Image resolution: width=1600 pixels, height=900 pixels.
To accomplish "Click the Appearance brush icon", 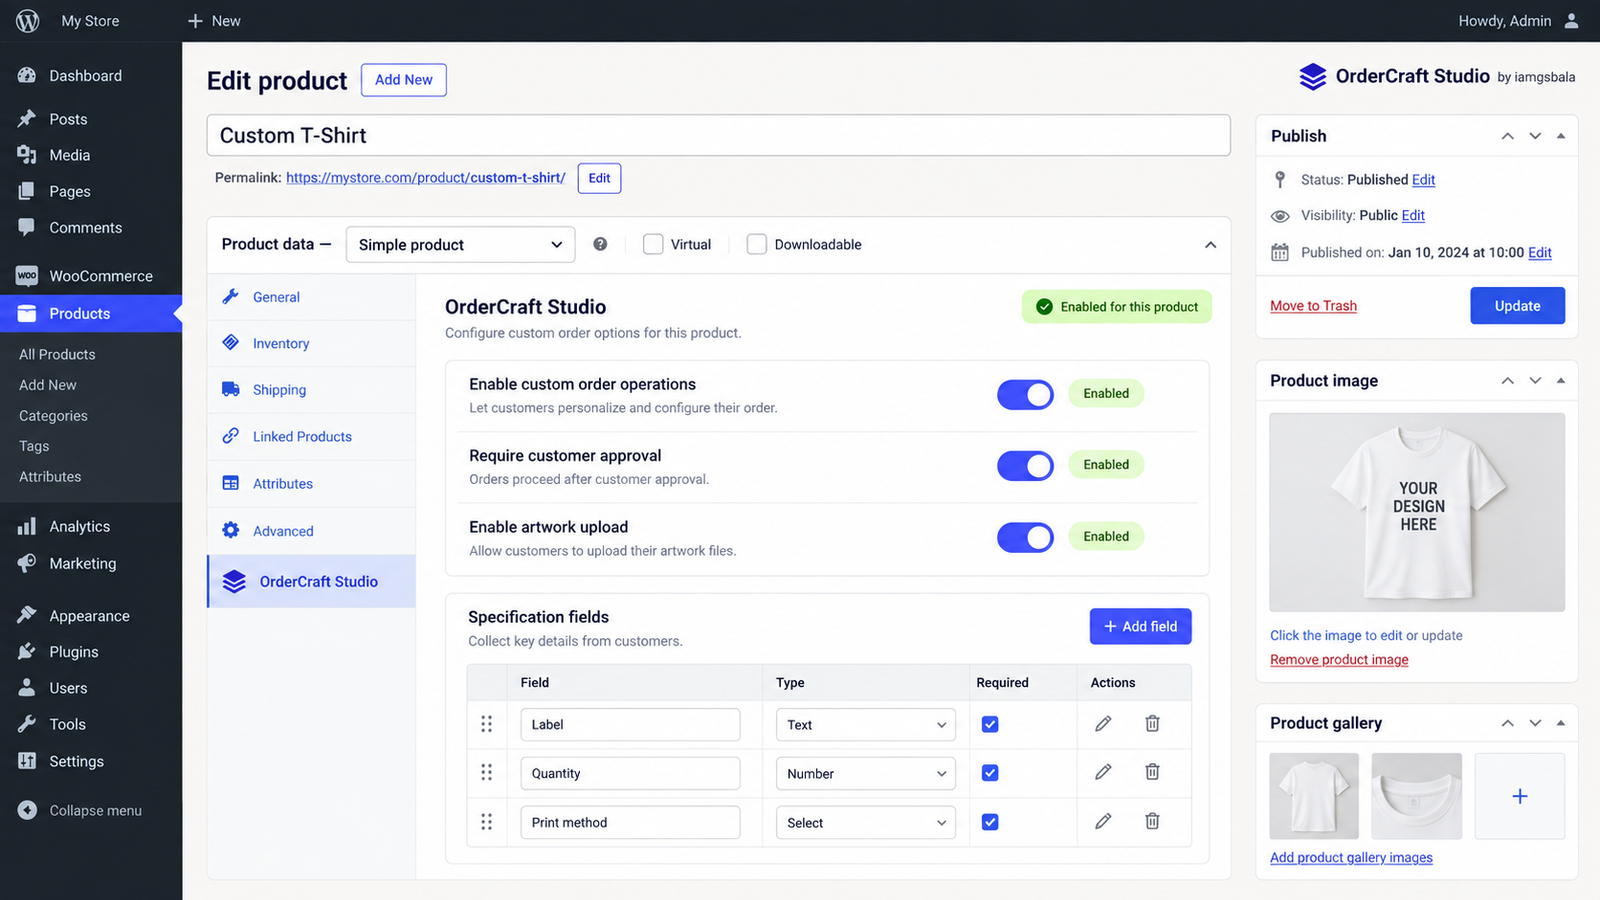I will (x=27, y=615).
